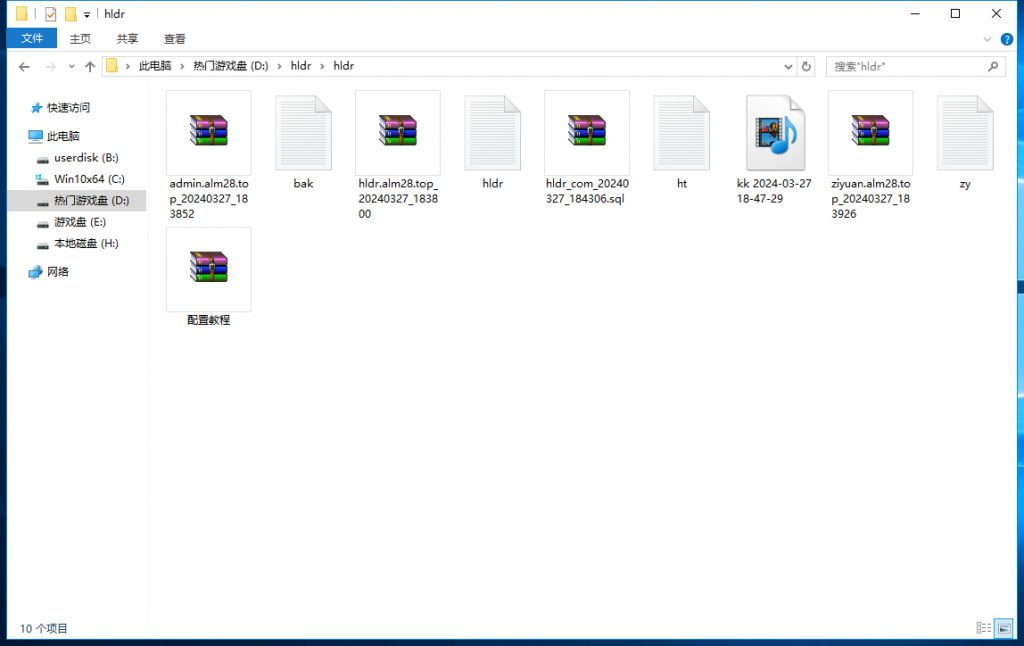Click 此电脑 in the address breadcrumb
Viewport: 1024px width, 646px height.
coord(154,66)
